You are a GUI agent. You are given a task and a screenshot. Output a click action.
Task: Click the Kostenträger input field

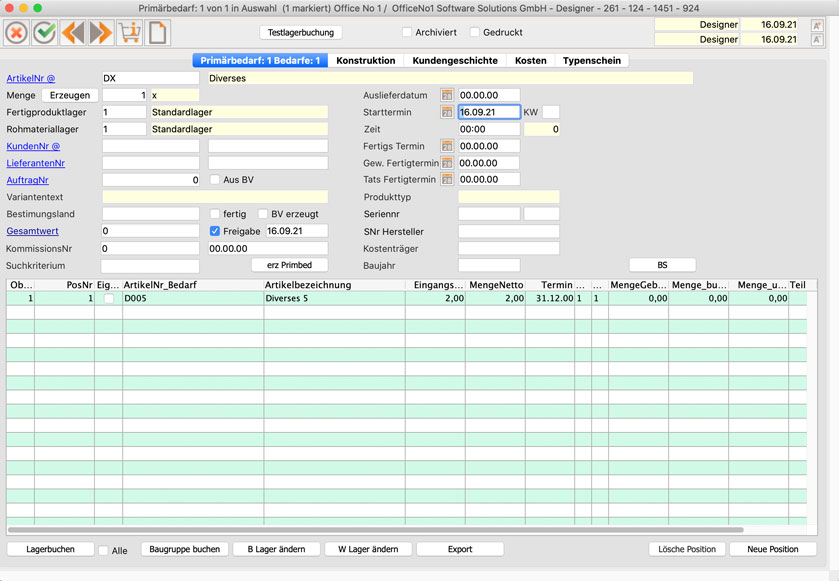(x=509, y=249)
